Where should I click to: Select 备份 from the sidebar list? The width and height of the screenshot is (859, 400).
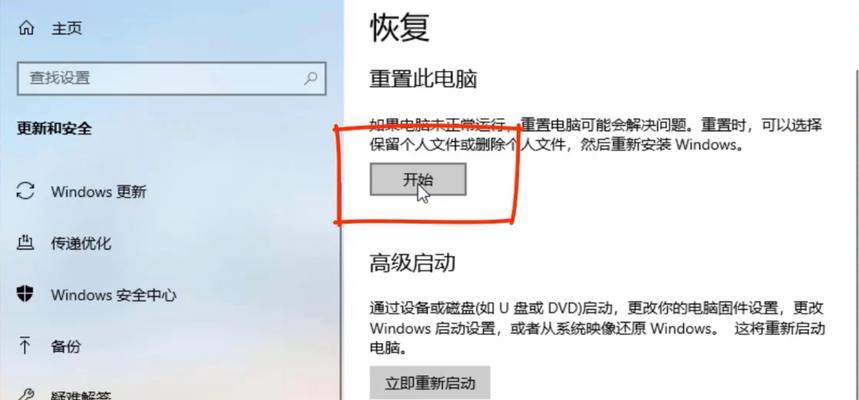pyautogui.click(x=66, y=347)
